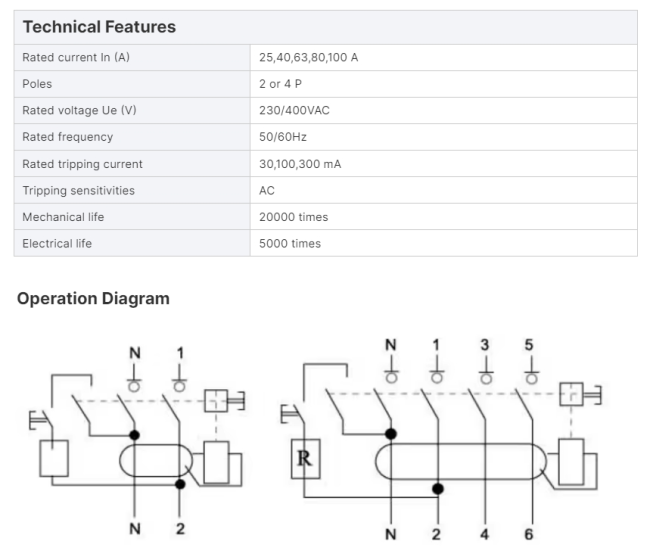This screenshot has width=650, height=560.
Task: Click the '30,100,300 mA' value
Action: coord(300,164)
